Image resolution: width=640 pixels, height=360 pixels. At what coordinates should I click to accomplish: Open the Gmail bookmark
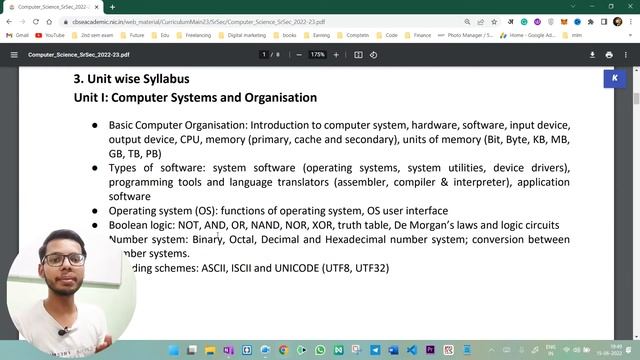[18, 35]
